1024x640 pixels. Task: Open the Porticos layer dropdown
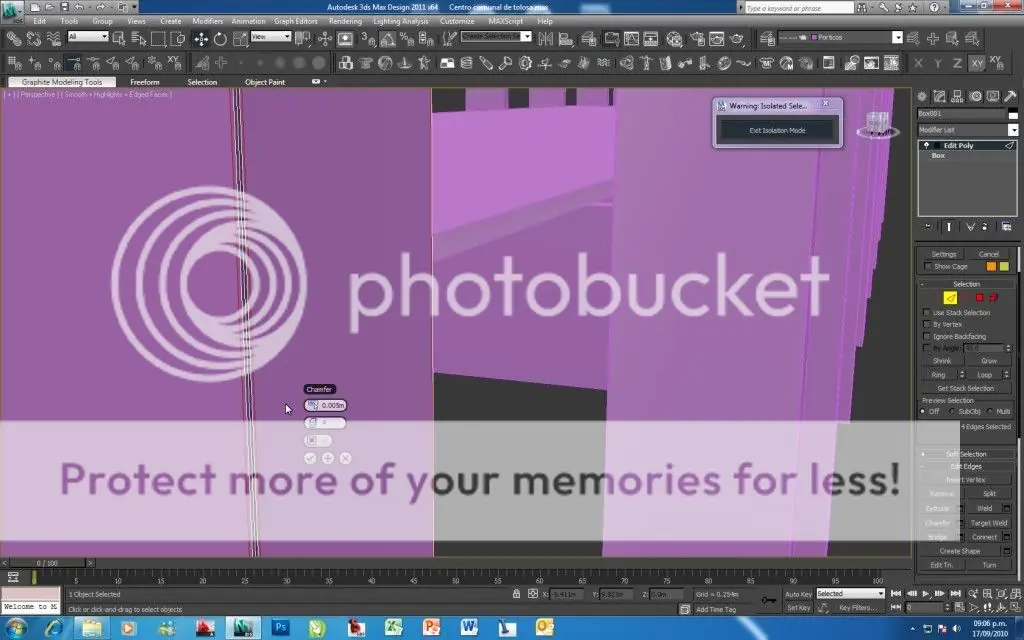click(896, 38)
